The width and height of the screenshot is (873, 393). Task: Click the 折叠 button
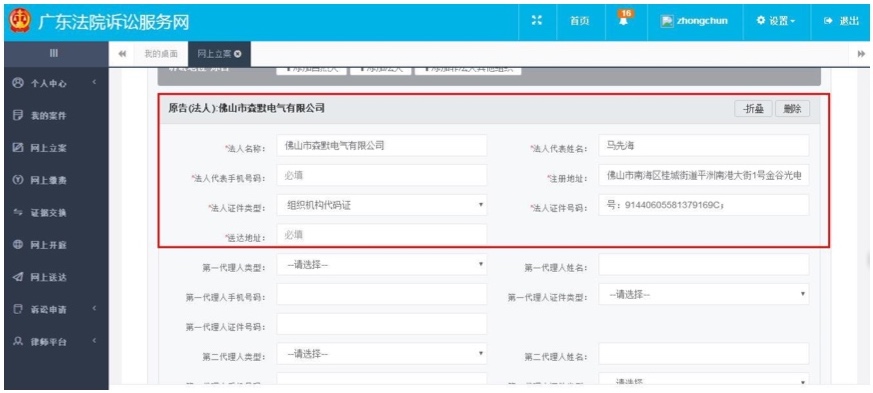click(x=753, y=109)
